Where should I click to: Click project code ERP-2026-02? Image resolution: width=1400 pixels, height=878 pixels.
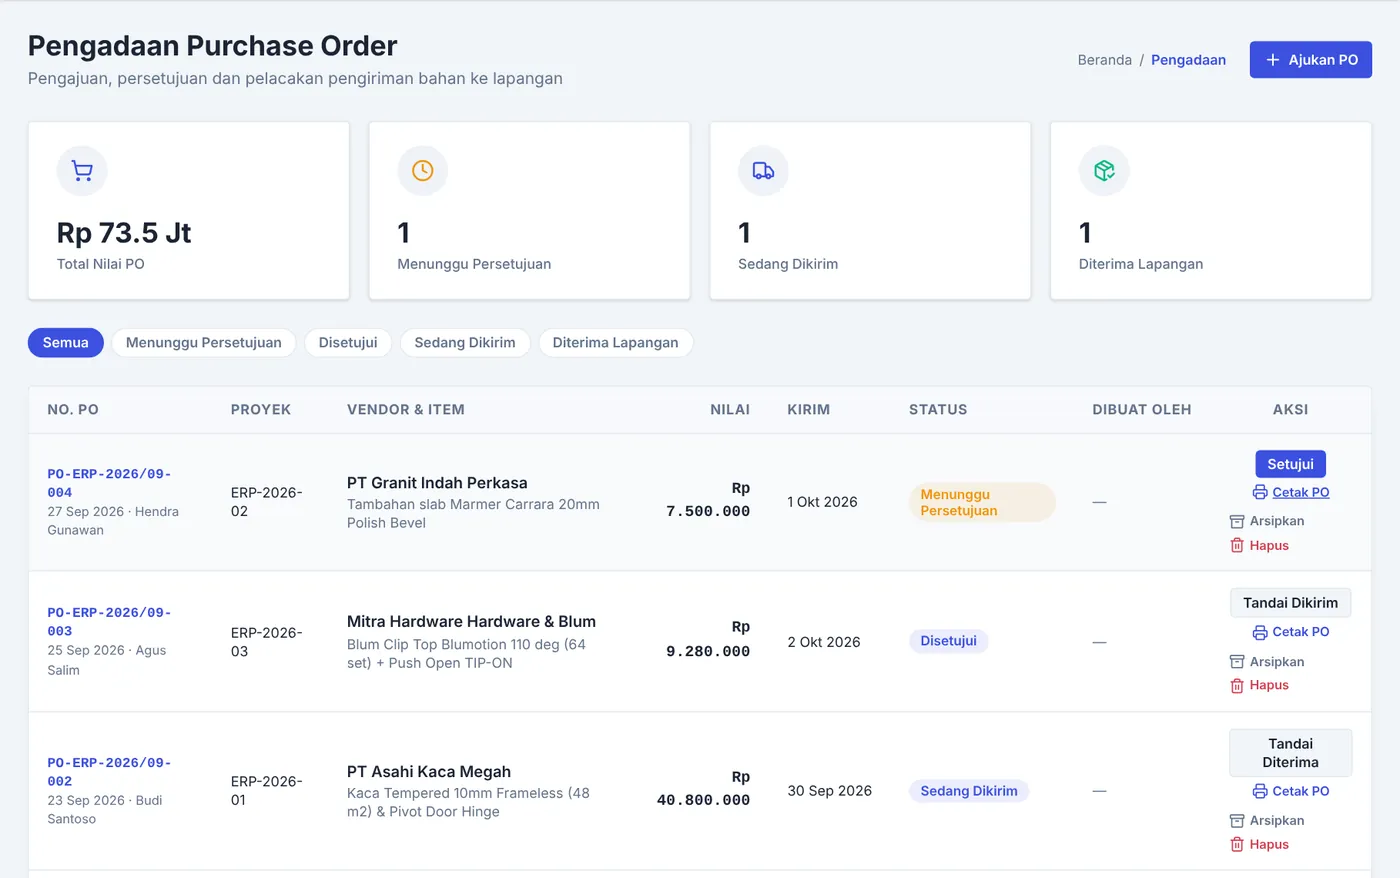pos(267,502)
